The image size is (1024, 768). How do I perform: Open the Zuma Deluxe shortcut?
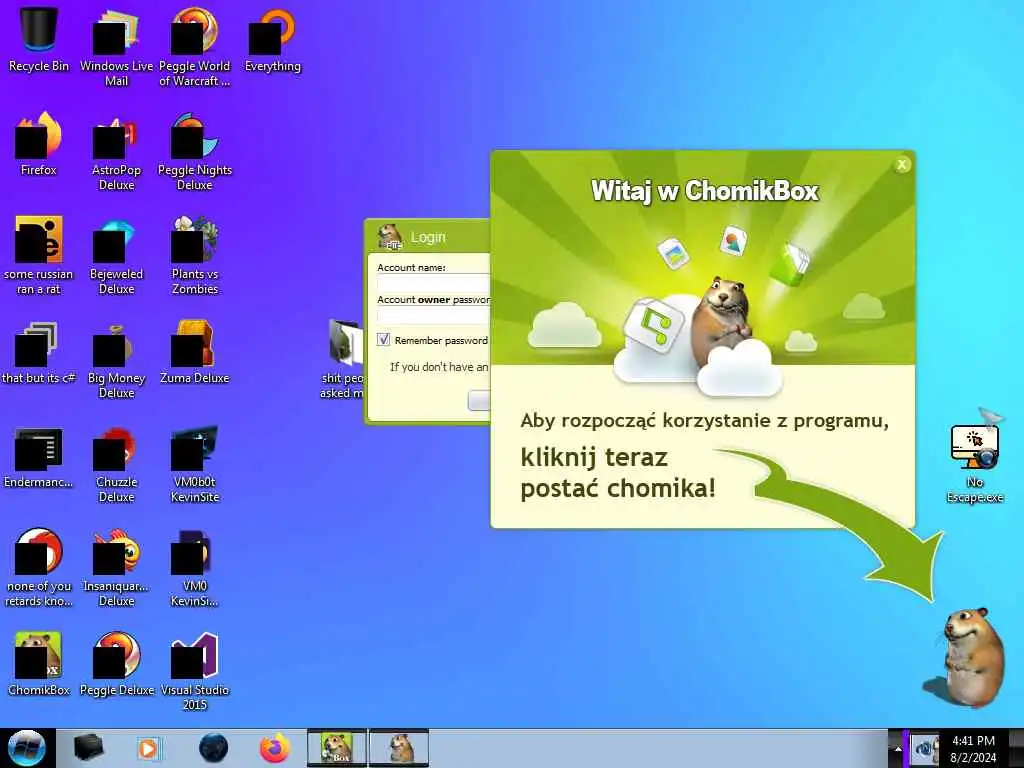click(195, 353)
